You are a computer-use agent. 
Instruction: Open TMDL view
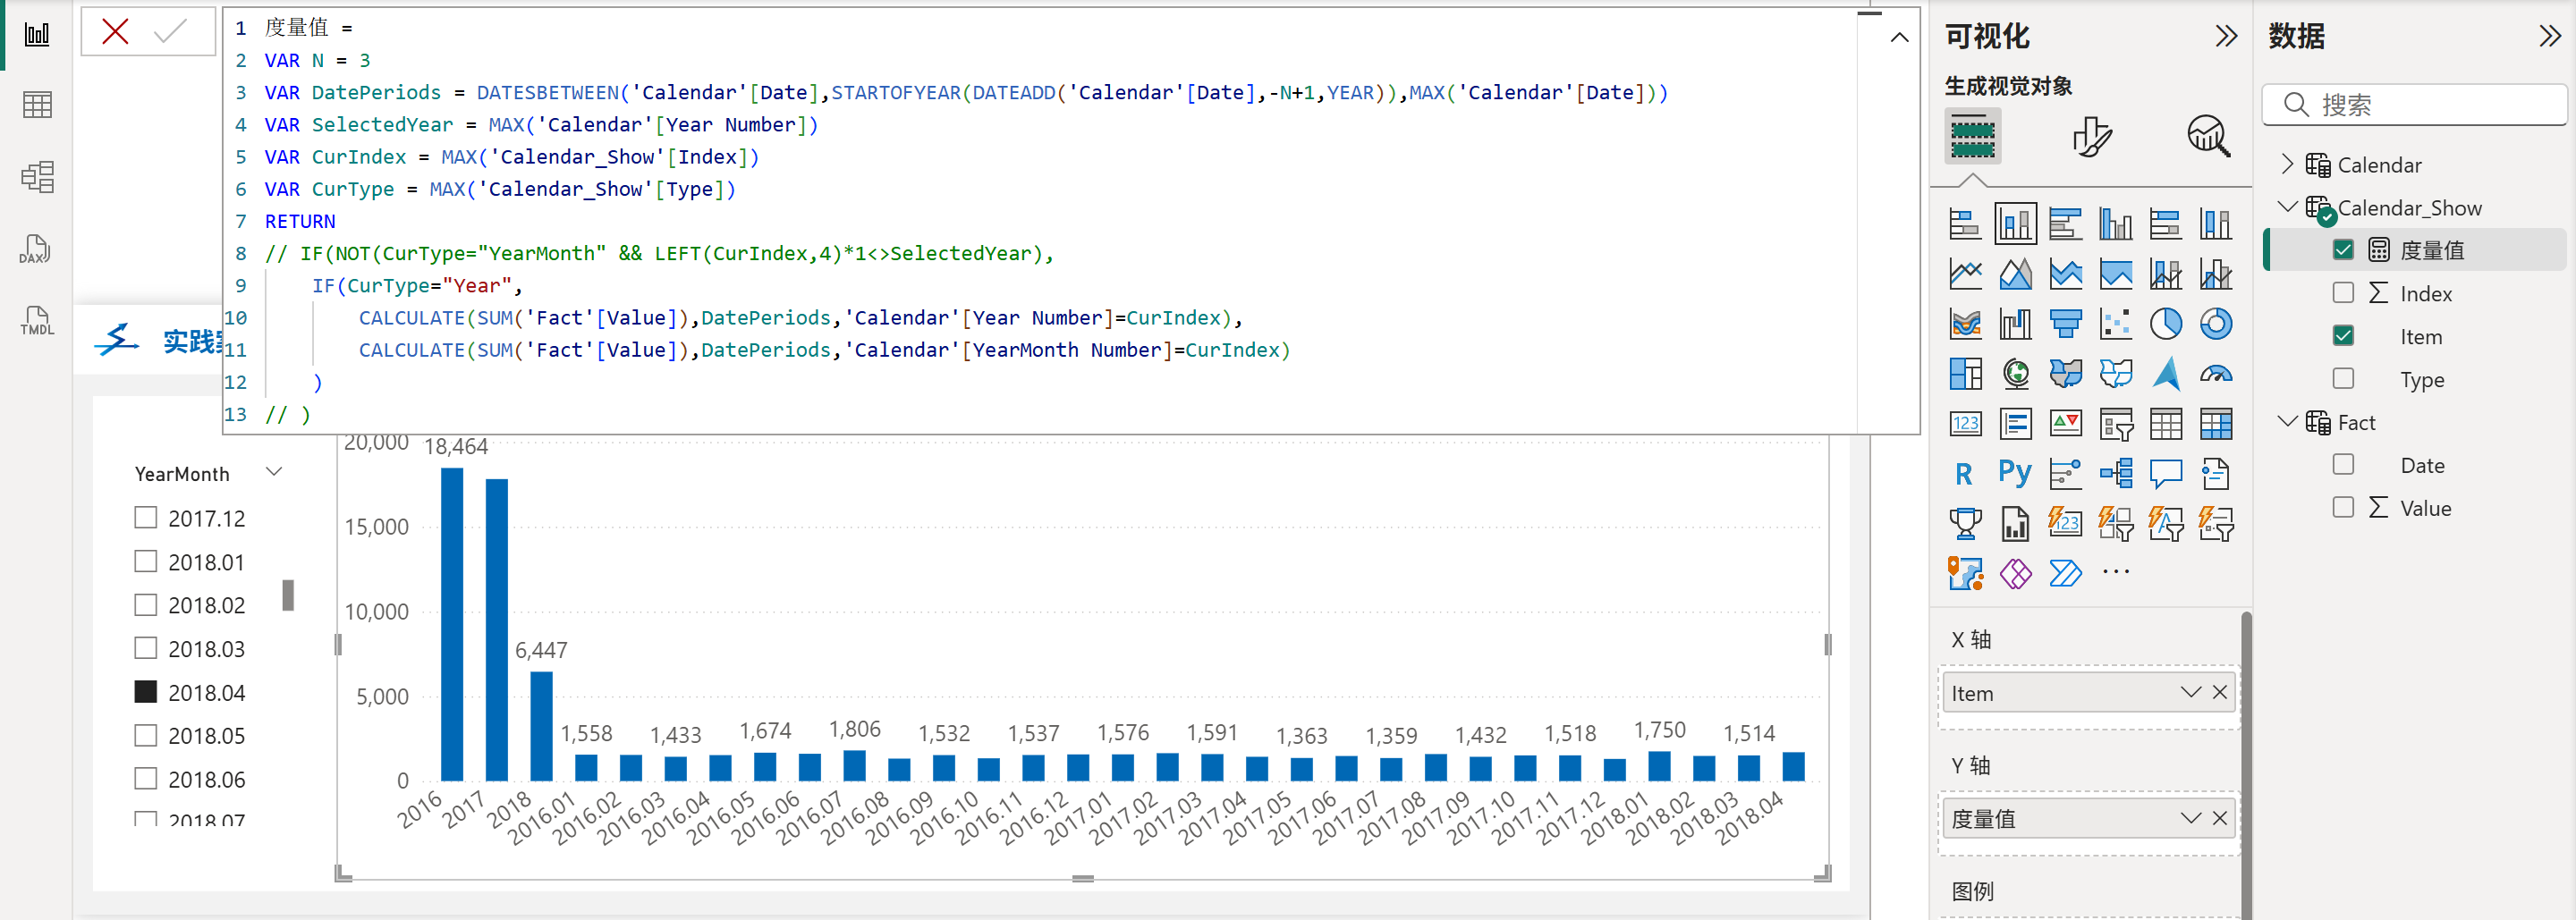(37, 321)
